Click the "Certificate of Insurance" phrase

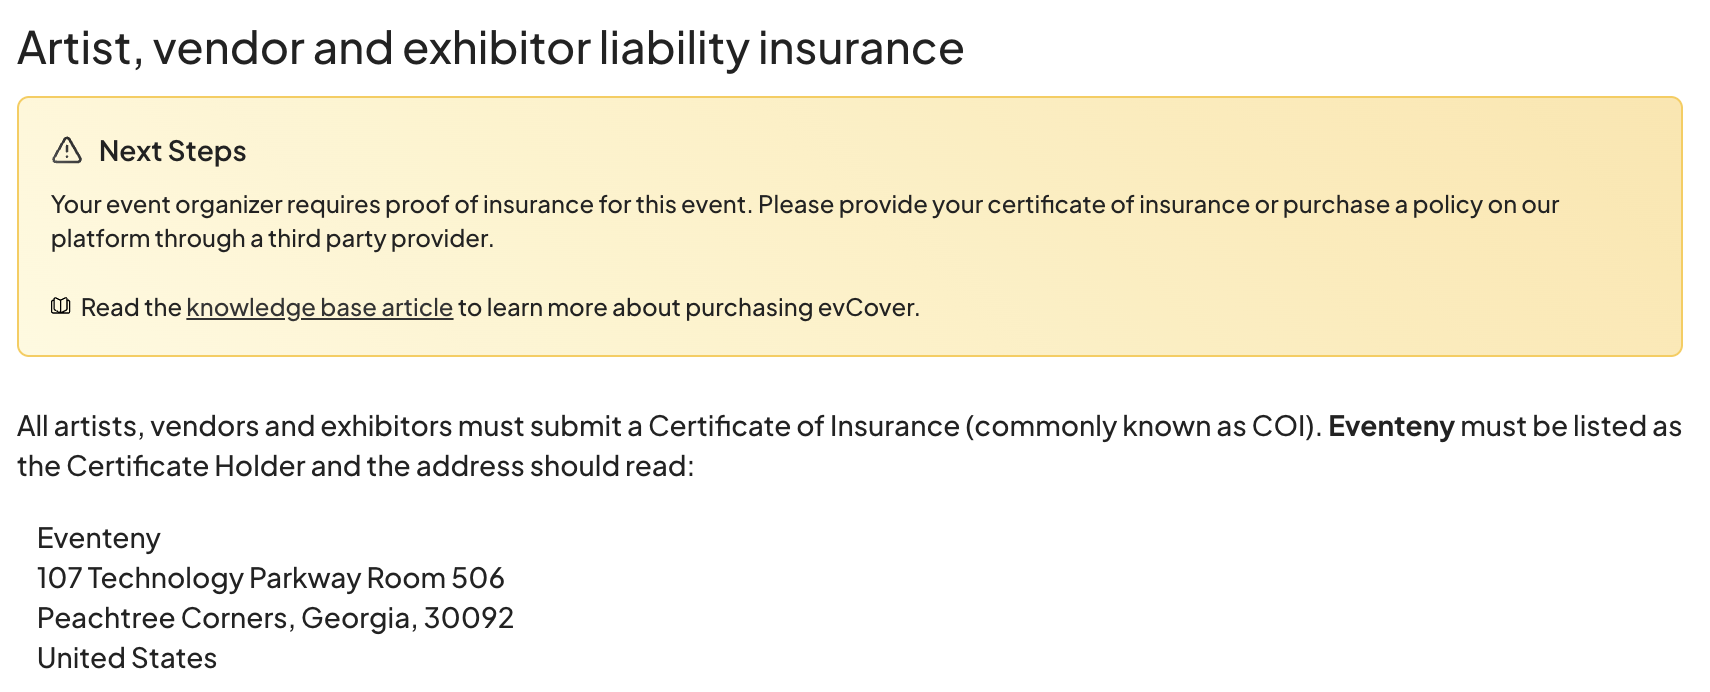(803, 427)
